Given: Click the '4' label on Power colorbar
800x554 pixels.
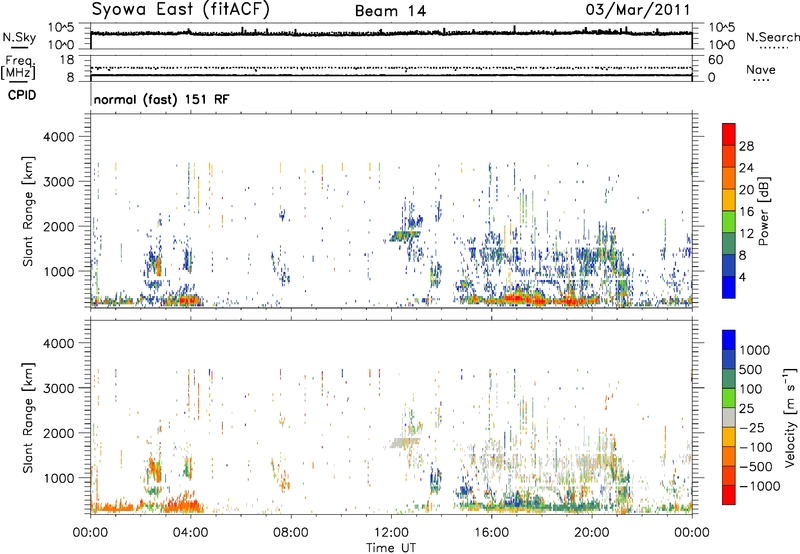Looking at the screenshot, I should coord(742,278).
